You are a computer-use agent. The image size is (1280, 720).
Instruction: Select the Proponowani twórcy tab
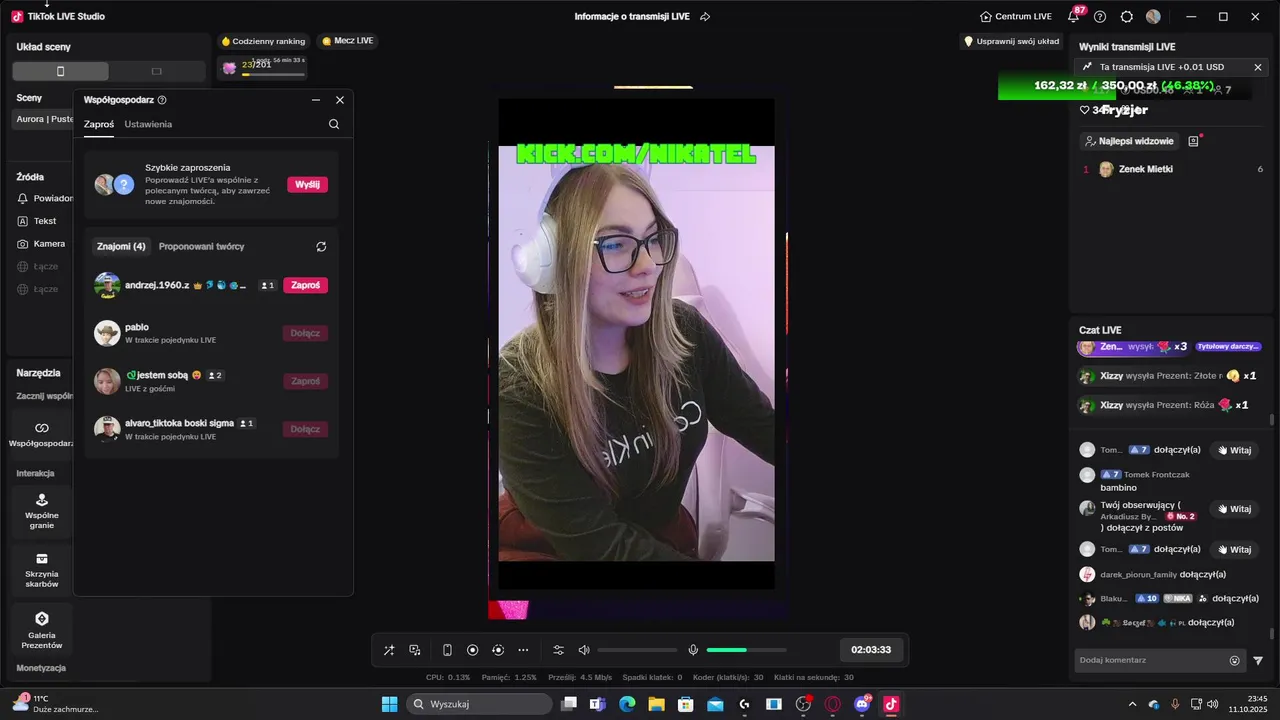(201, 246)
